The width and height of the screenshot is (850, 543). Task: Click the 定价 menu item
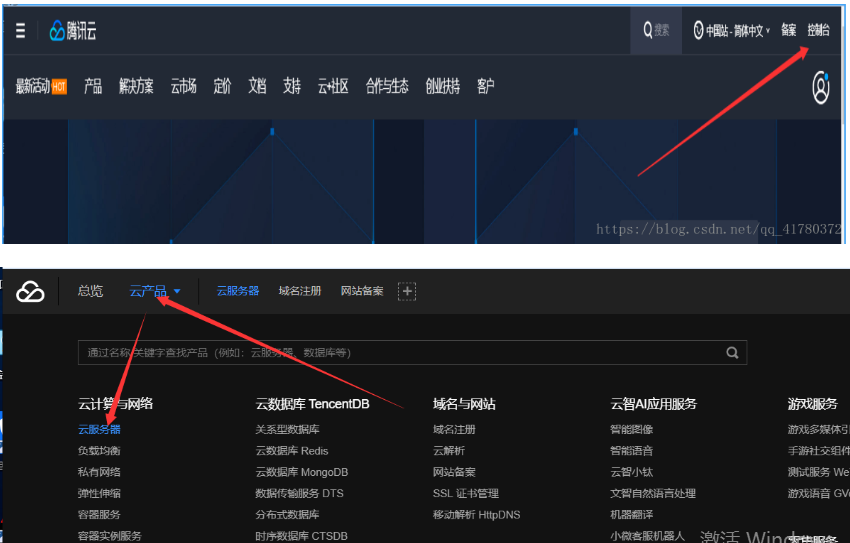pos(222,86)
